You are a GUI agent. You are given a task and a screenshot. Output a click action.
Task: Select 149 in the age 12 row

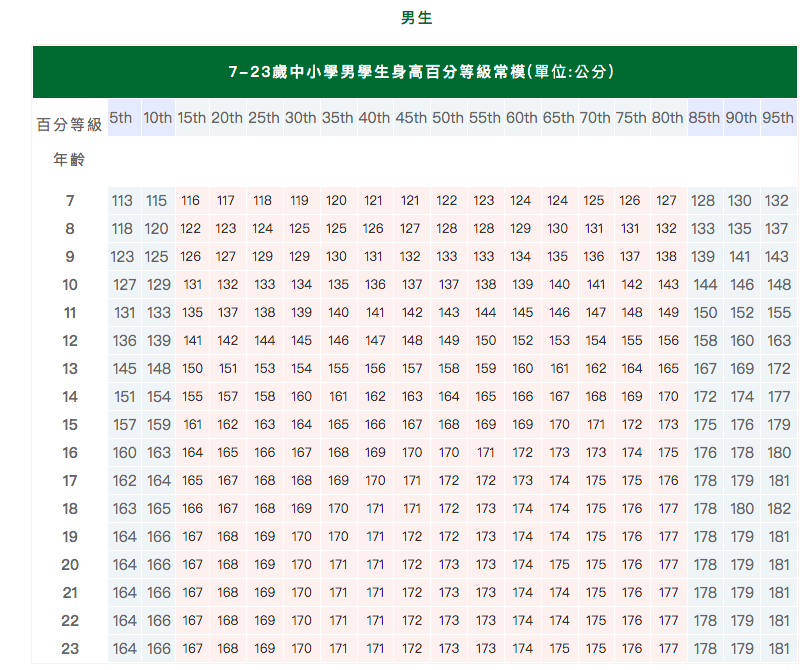click(x=448, y=341)
